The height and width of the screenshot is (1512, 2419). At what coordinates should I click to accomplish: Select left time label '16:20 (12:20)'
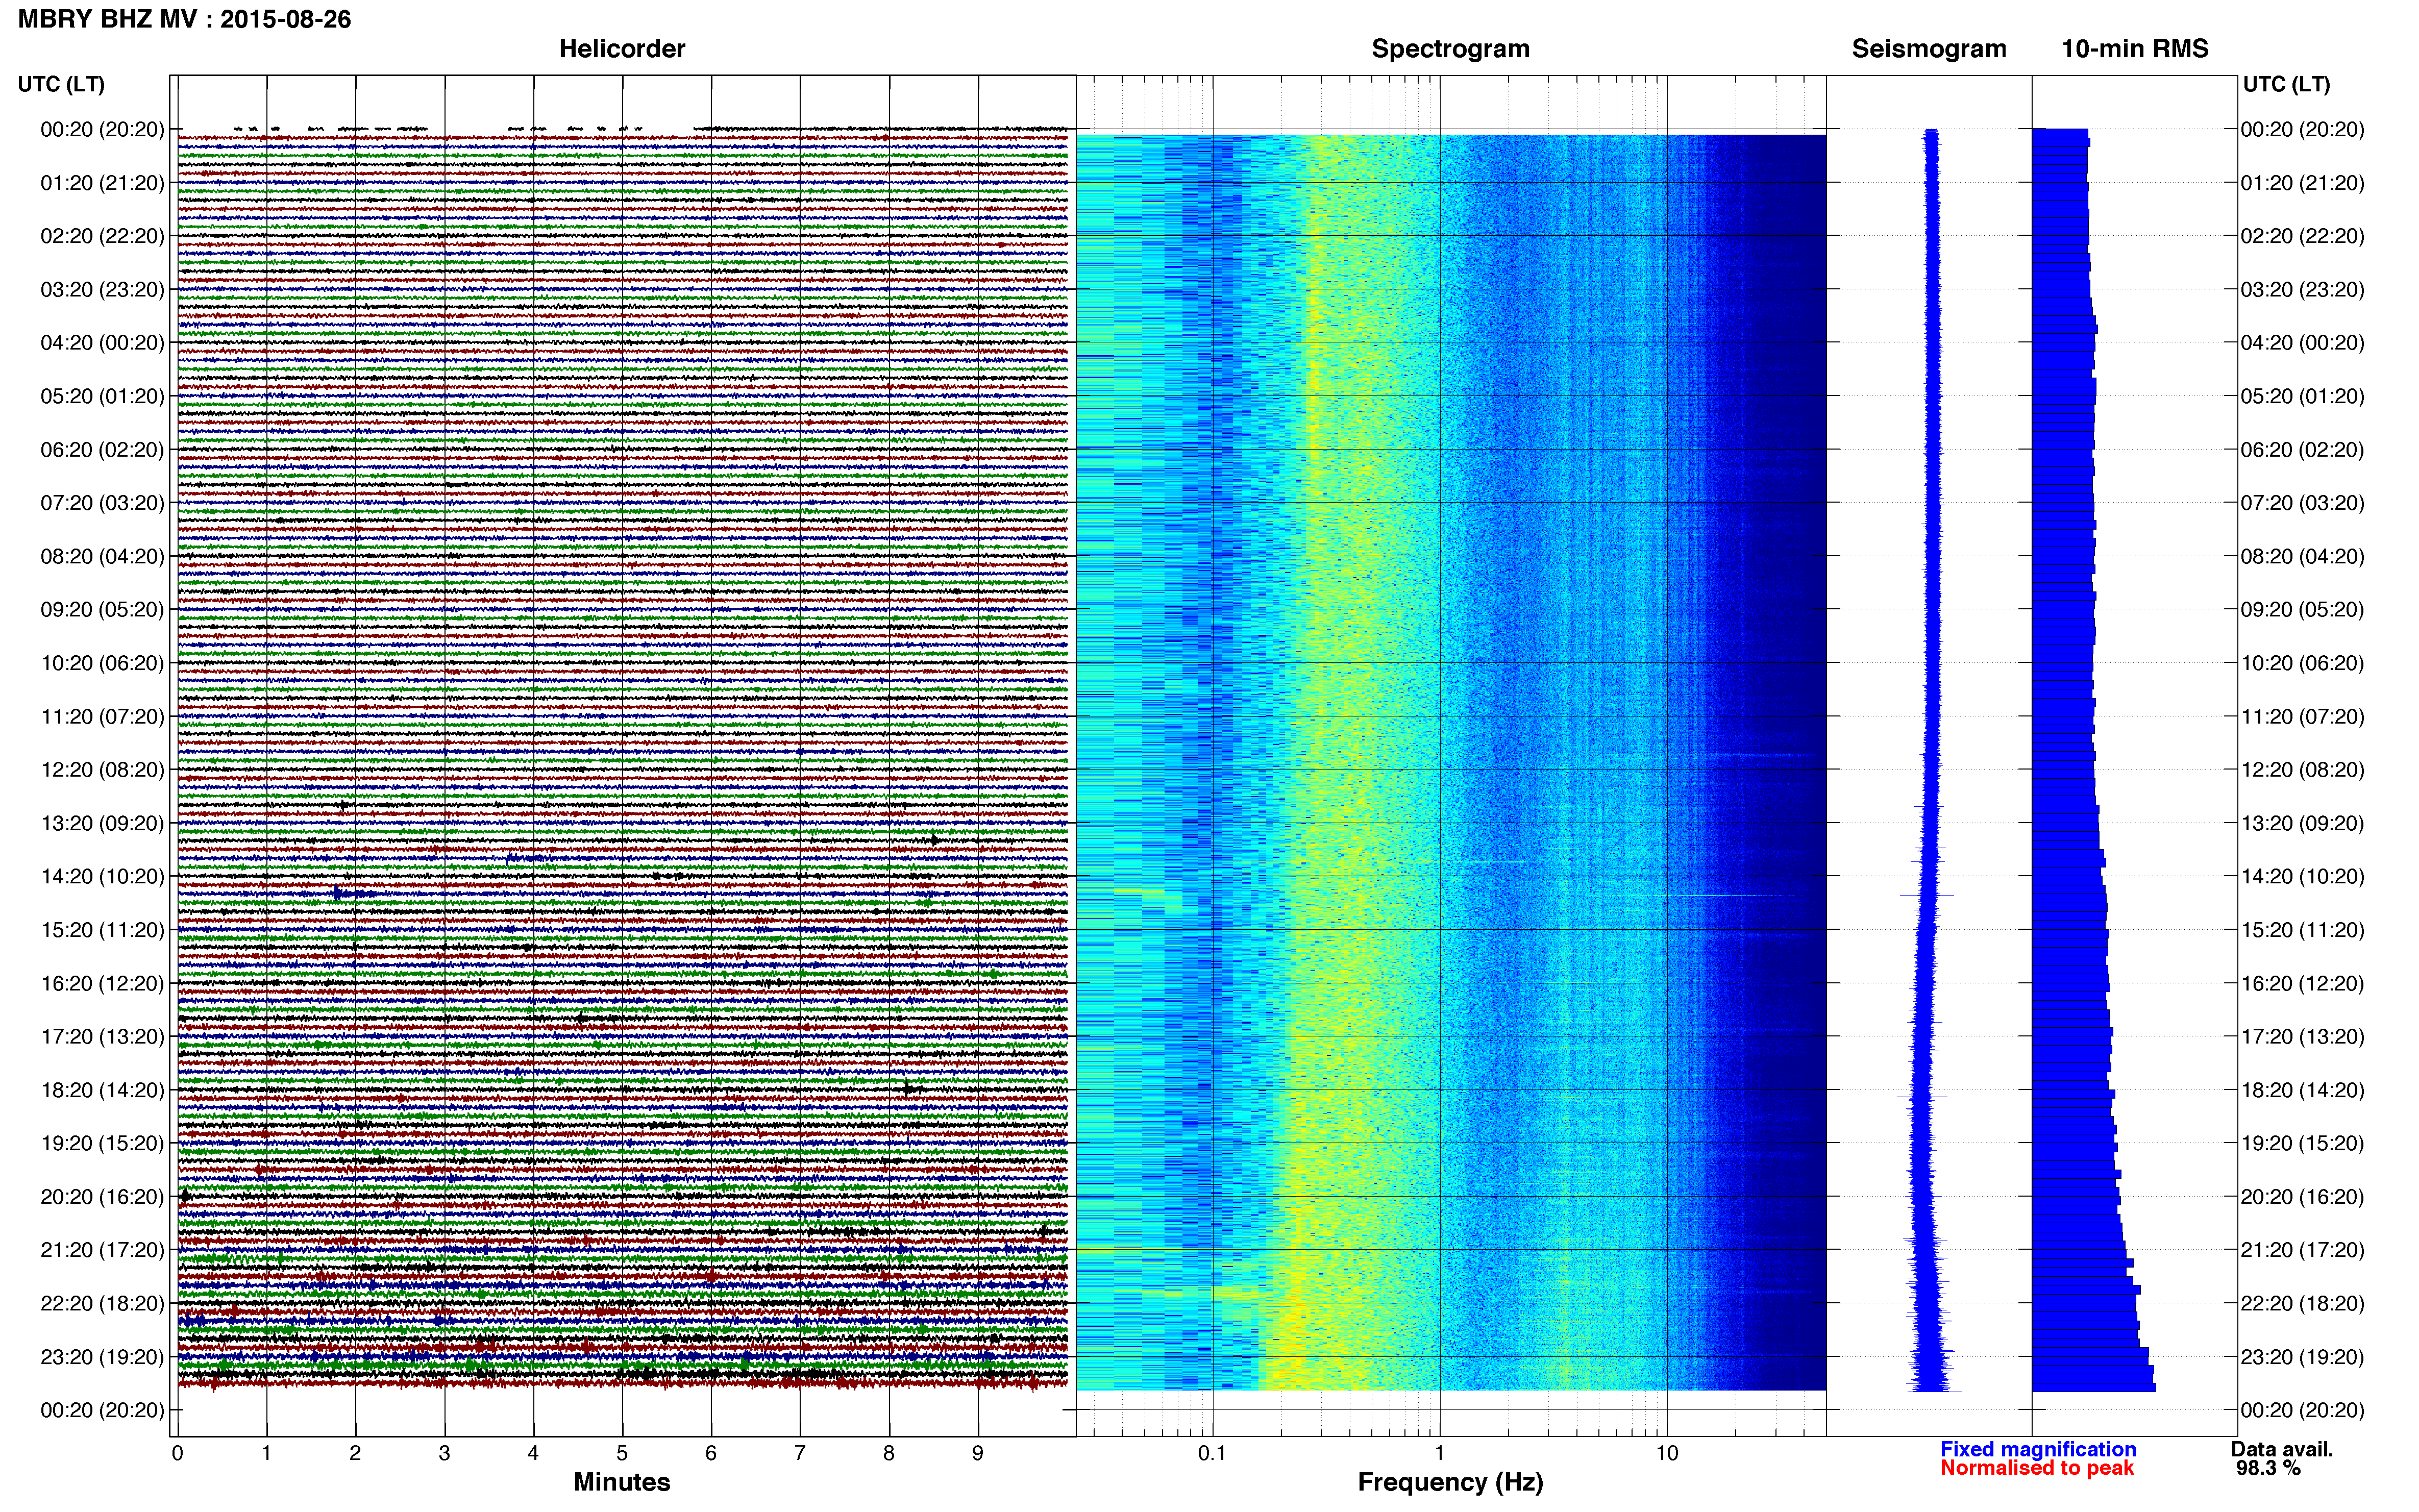point(102,984)
